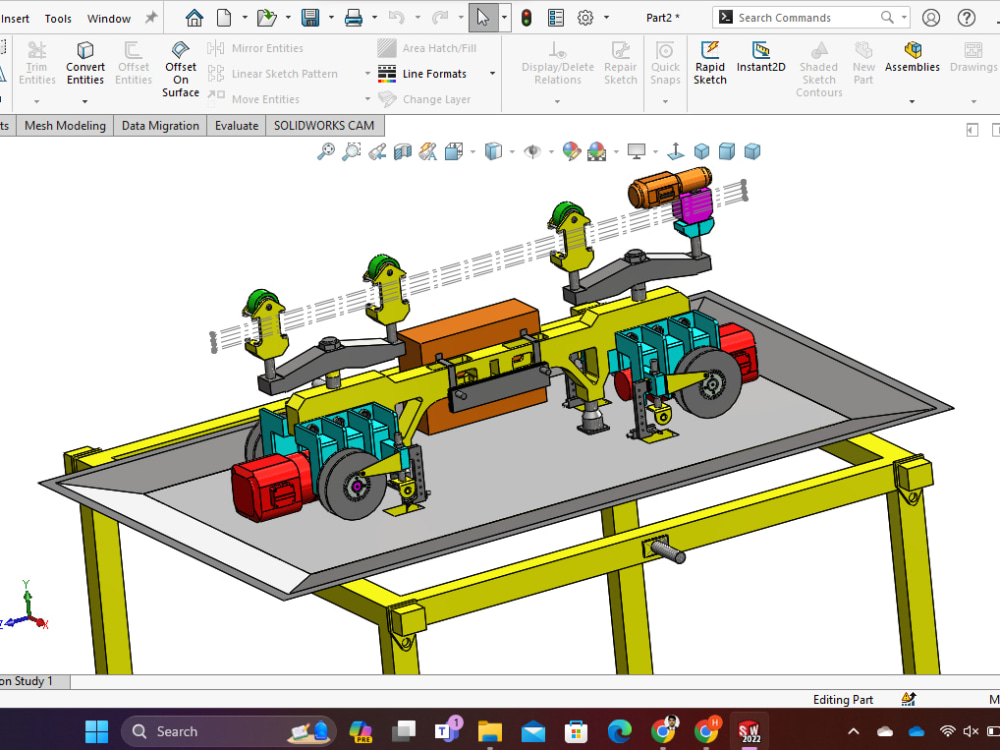Click Offset On Surface tool

pos(180,70)
